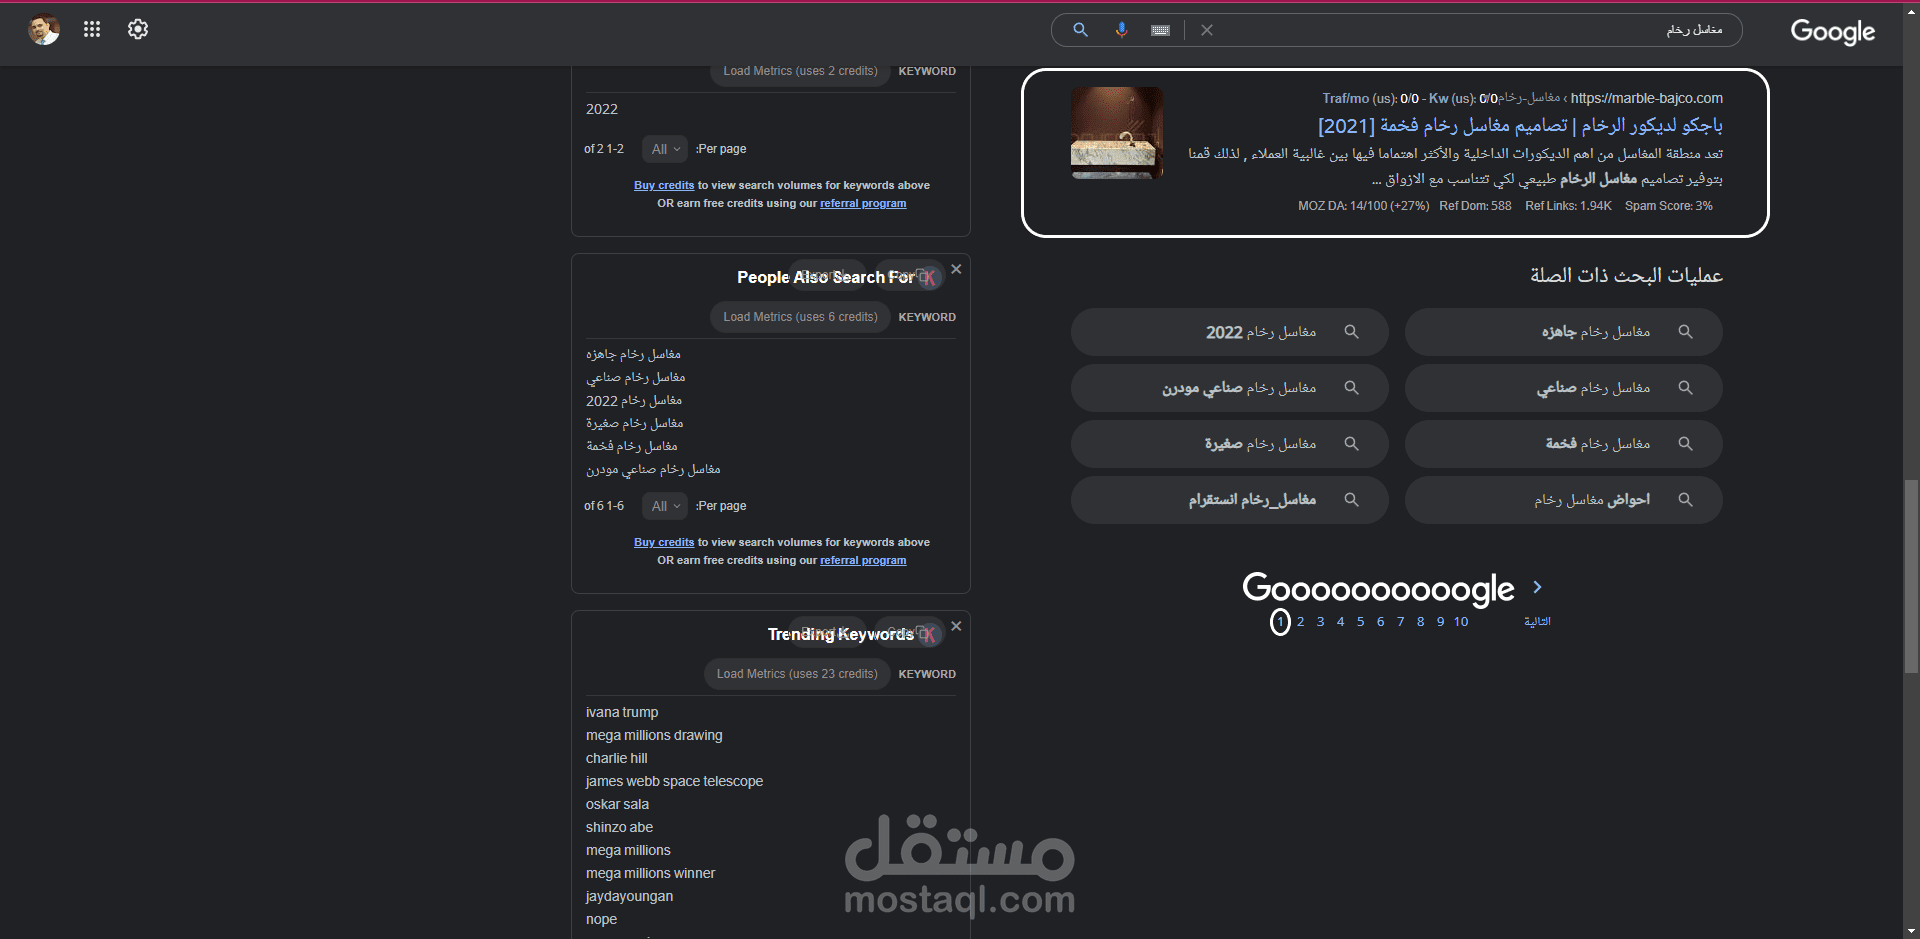Click the search icon beside مغاسل_رخام انستقرام suggestion
This screenshot has width=1920, height=939.
(x=1351, y=500)
